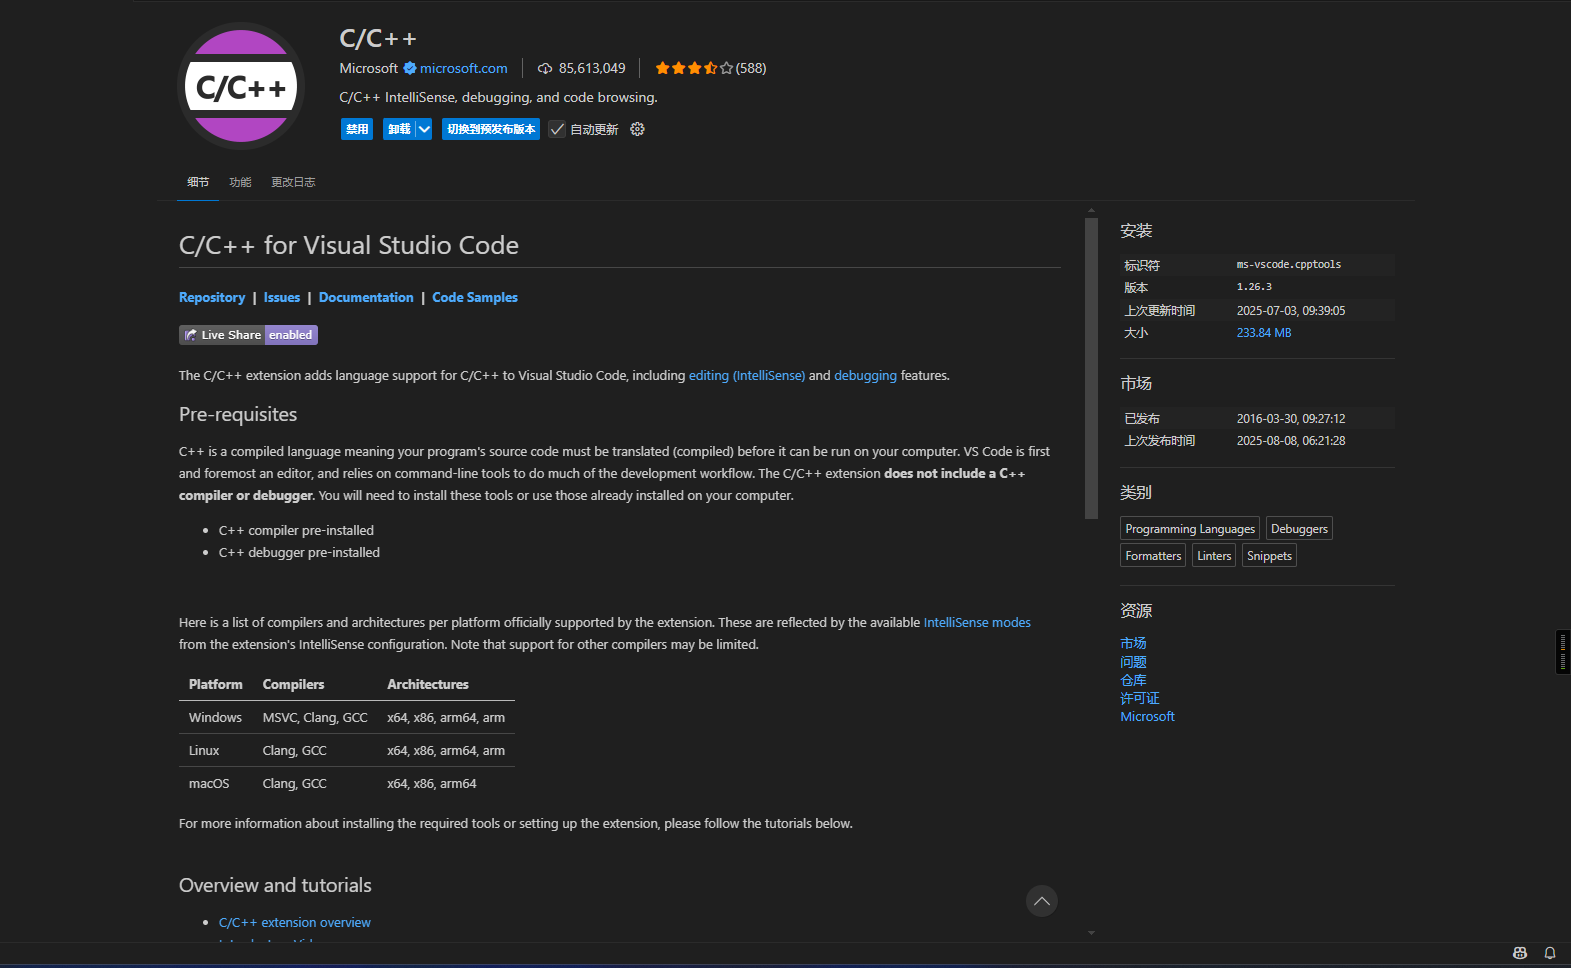Click the identifier ms-vscode.cpptools
This screenshot has width=1571, height=968.
tap(1289, 265)
